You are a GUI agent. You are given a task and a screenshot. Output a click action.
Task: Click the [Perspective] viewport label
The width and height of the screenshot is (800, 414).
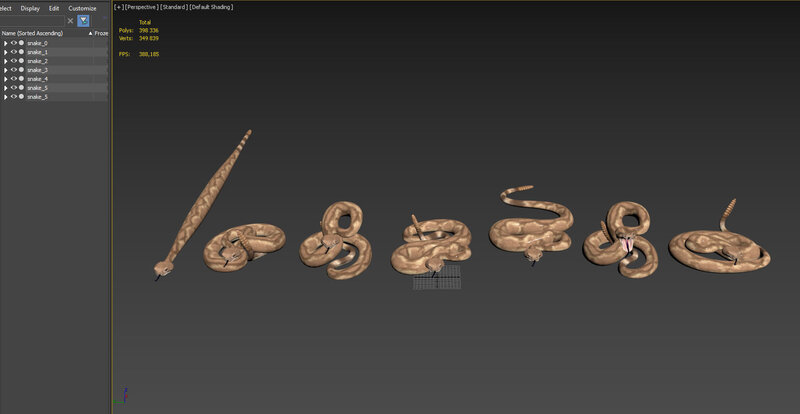(144, 6)
